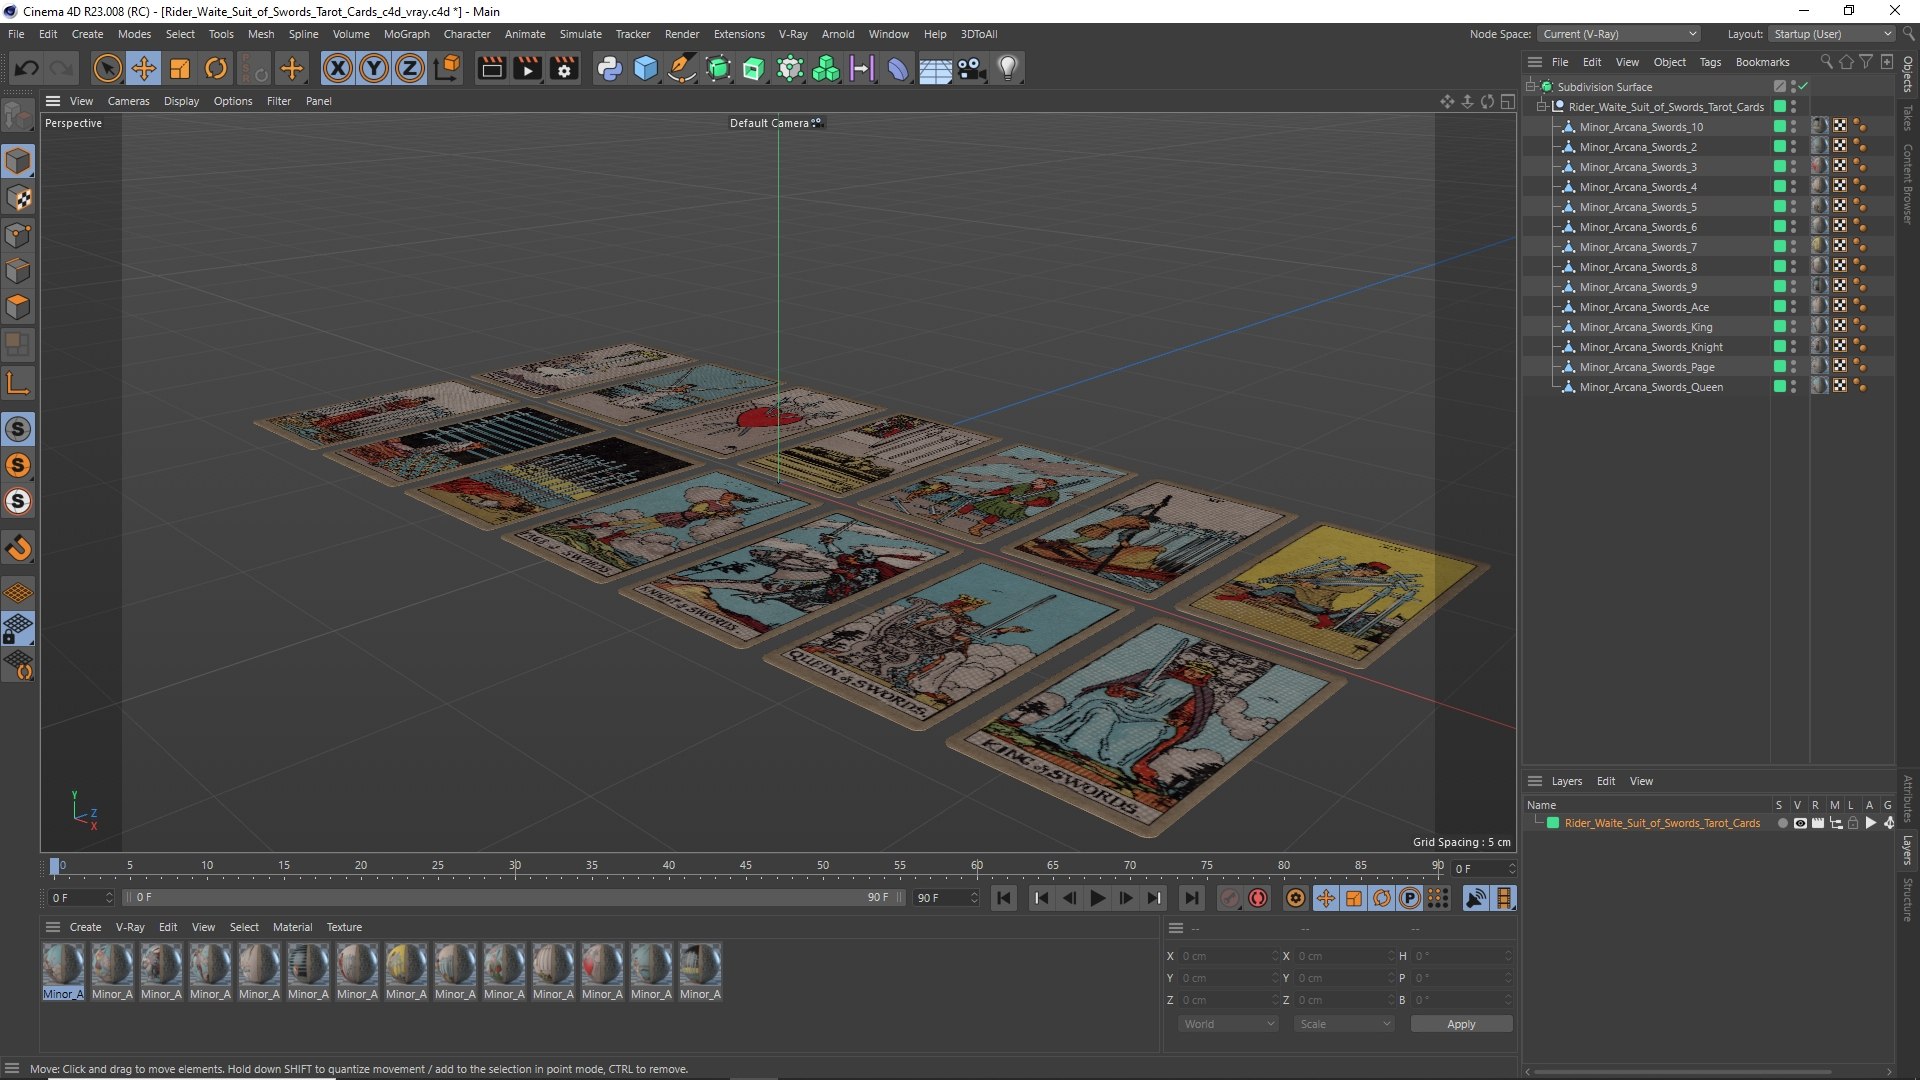
Task: Click the Apply button
Action: point(1461,1024)
